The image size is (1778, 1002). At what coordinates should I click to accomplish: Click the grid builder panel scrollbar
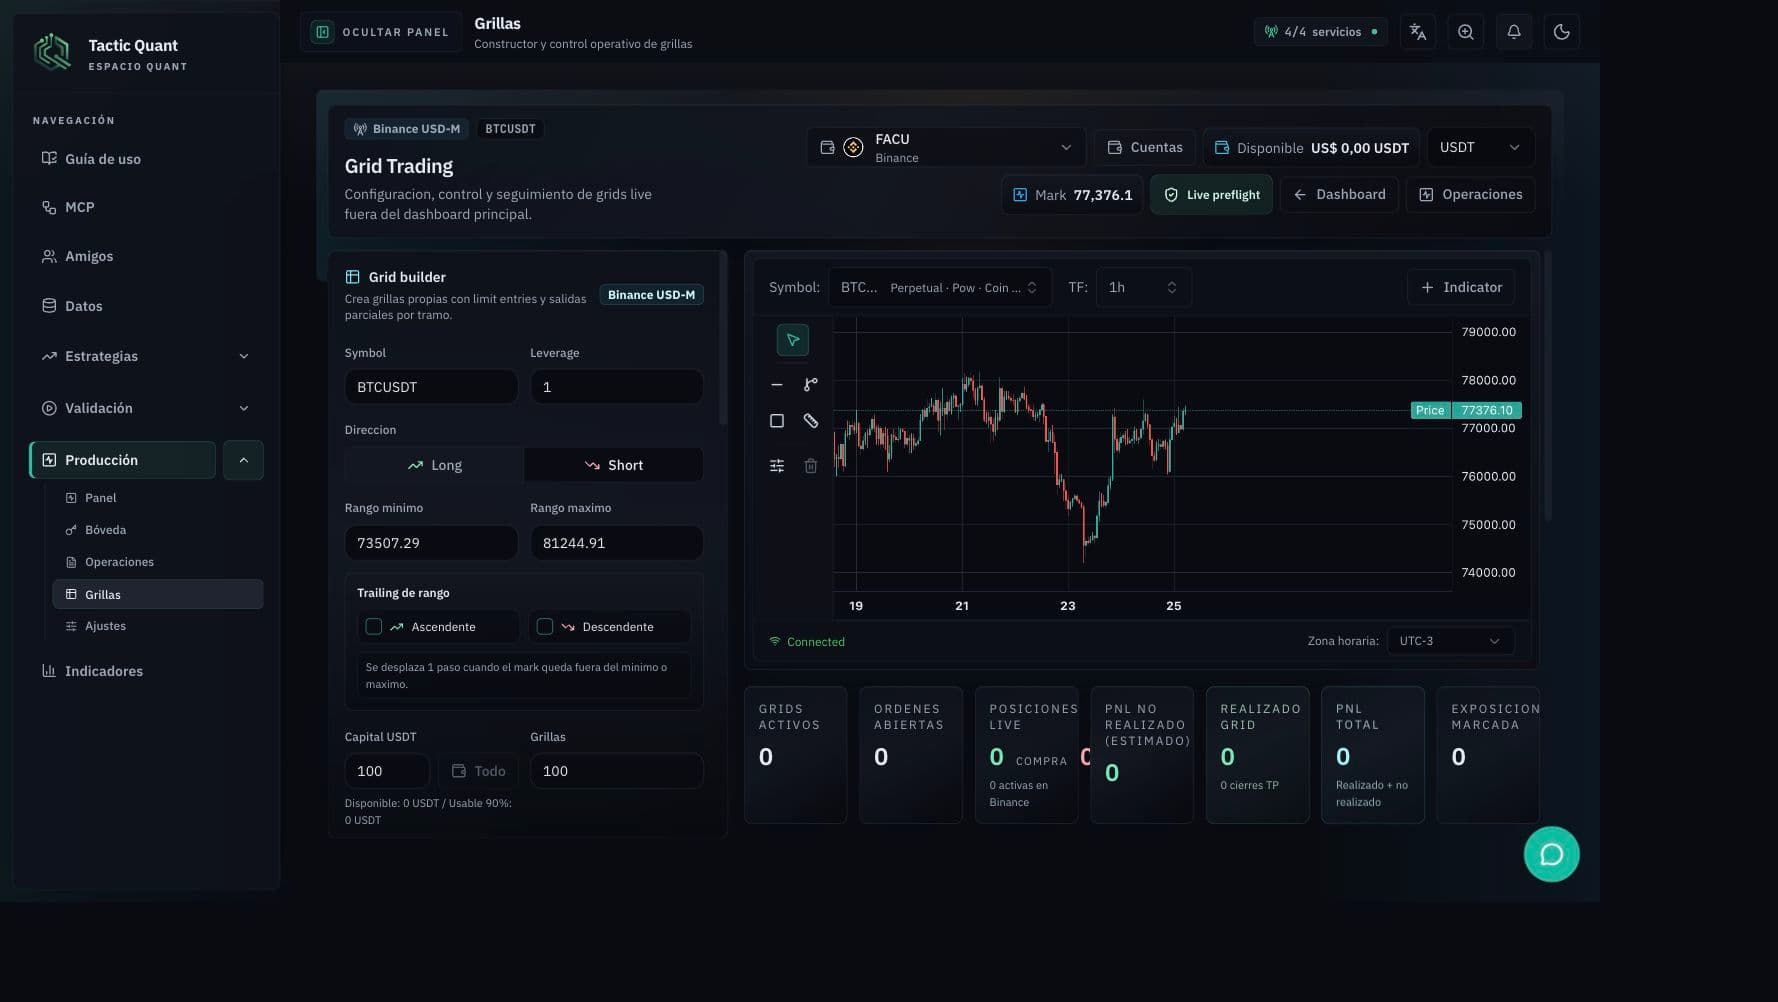(723, 340)
